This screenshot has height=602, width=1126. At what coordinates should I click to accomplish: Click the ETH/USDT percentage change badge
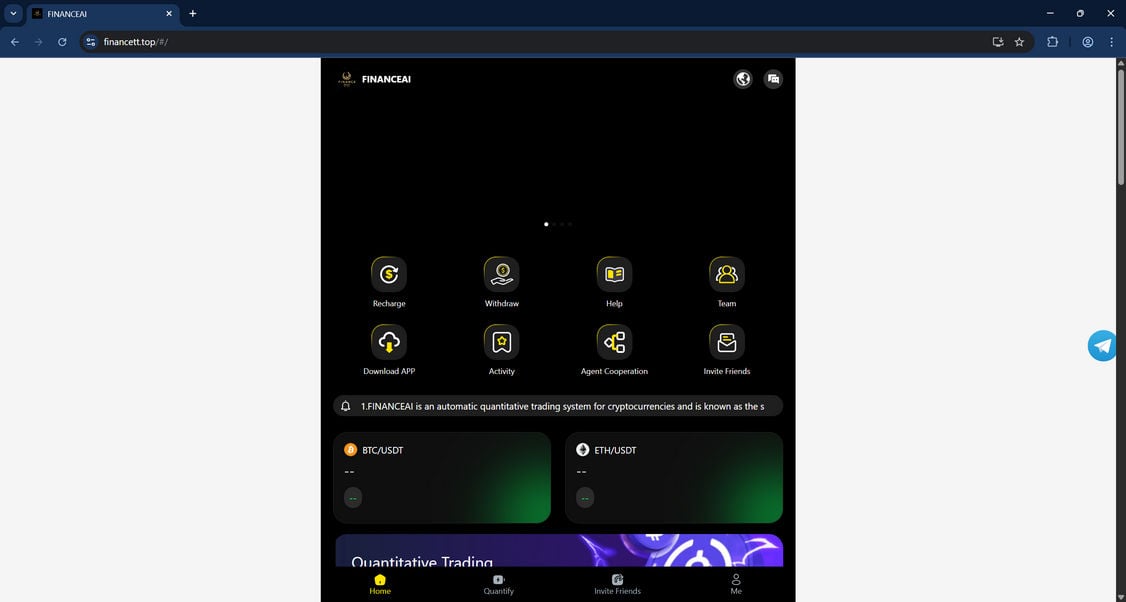pyautogui.click(x=585, y=498)
